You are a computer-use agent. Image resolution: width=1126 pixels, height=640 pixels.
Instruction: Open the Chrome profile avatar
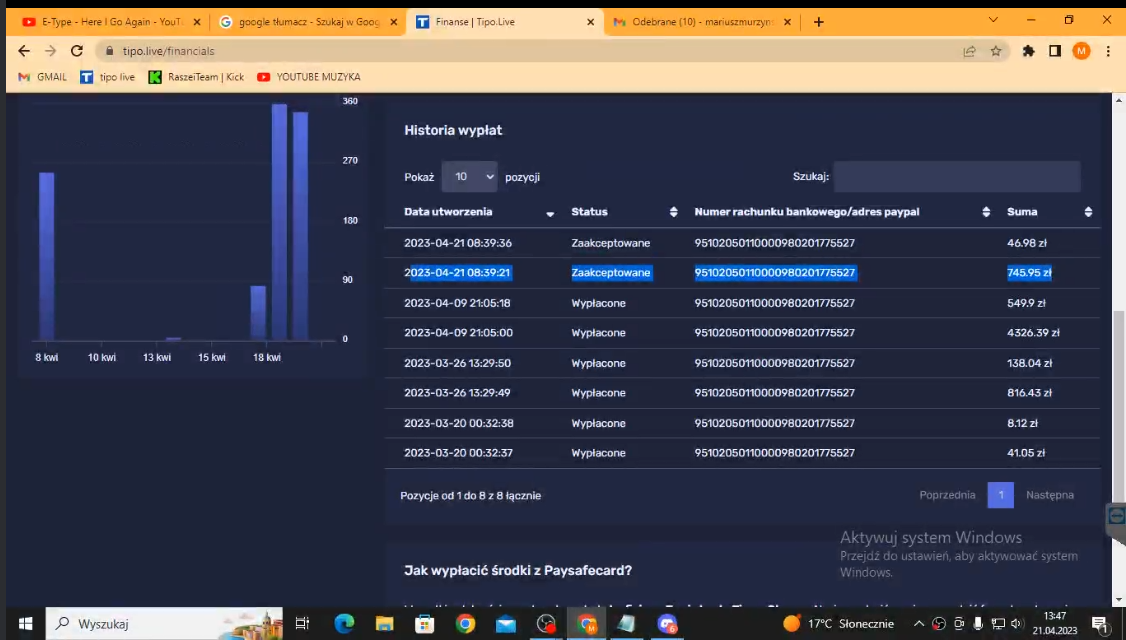coord(1081,51)
